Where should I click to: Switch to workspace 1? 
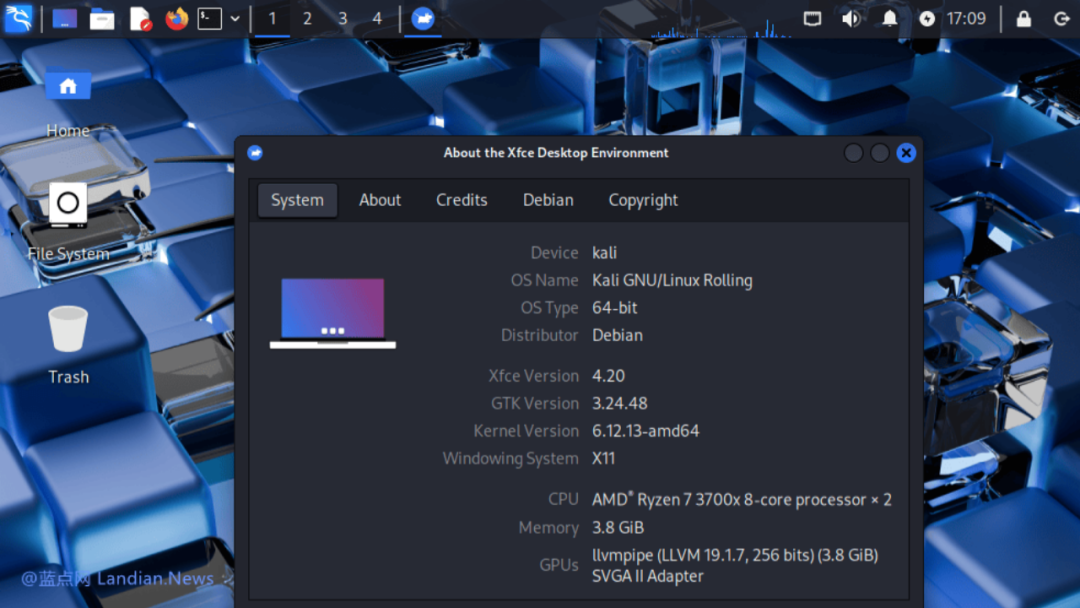pyautogui.click(x=272, y=19)
